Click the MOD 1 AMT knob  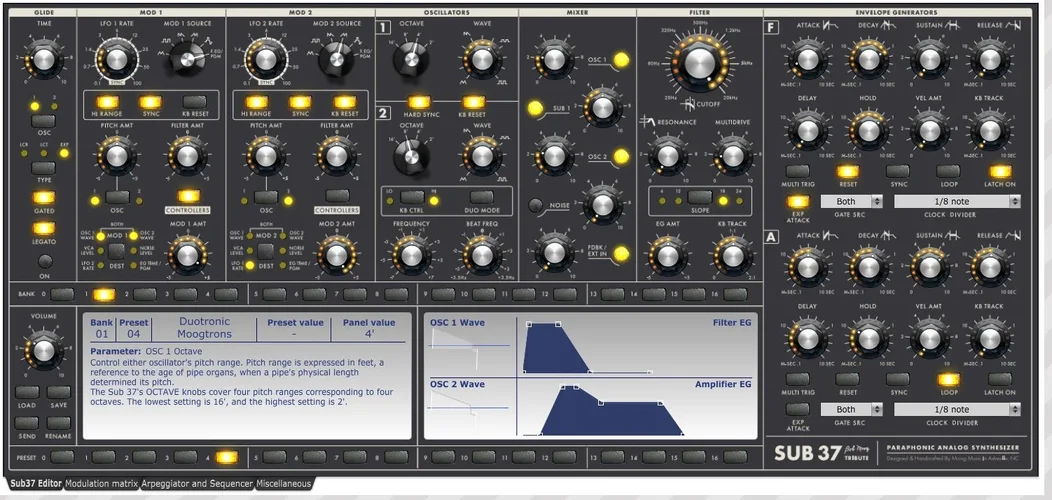pos(187,255)
